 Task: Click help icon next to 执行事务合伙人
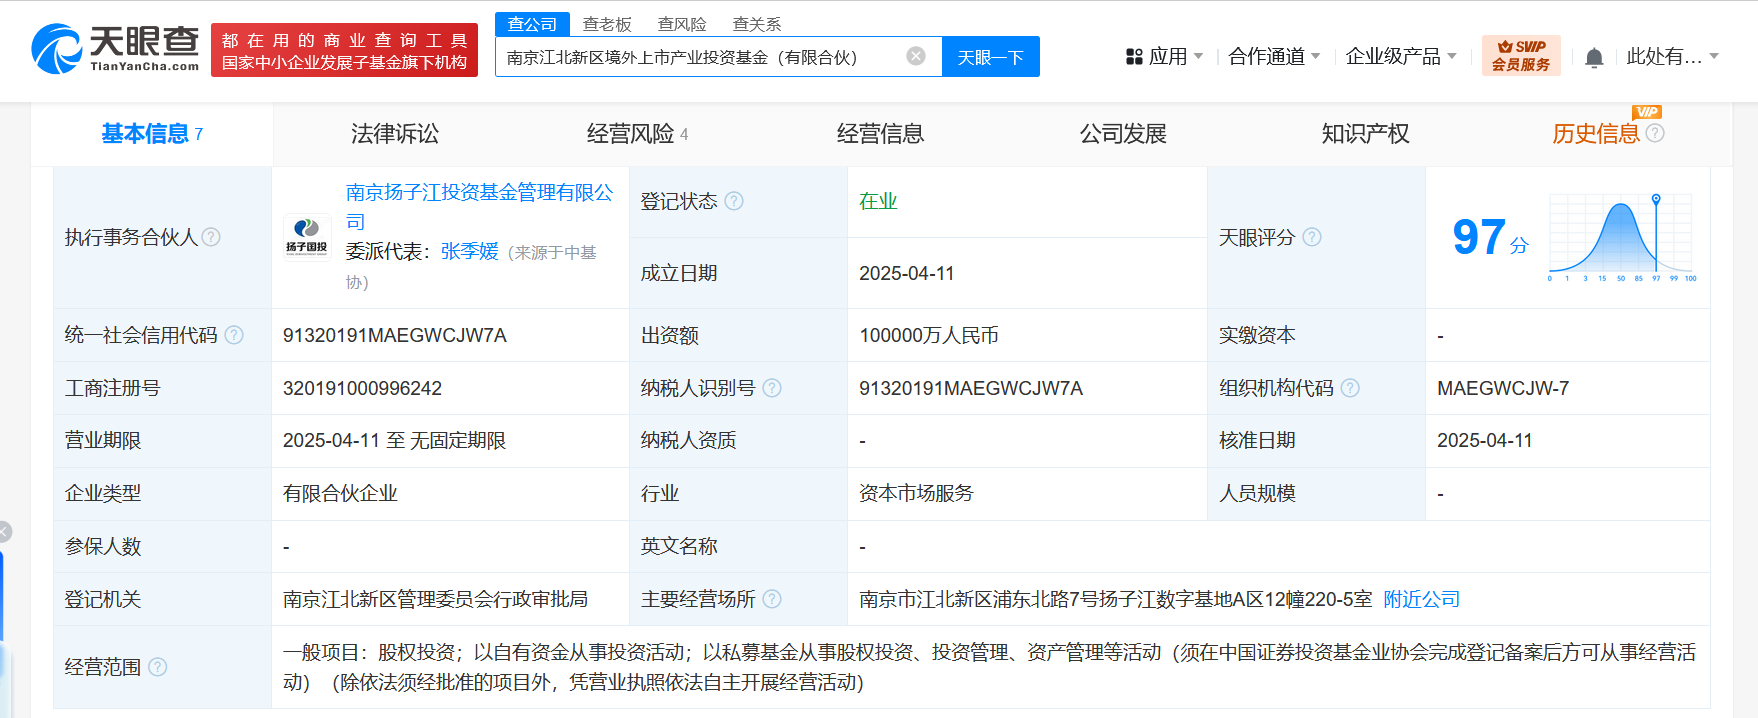coord(211,237)
